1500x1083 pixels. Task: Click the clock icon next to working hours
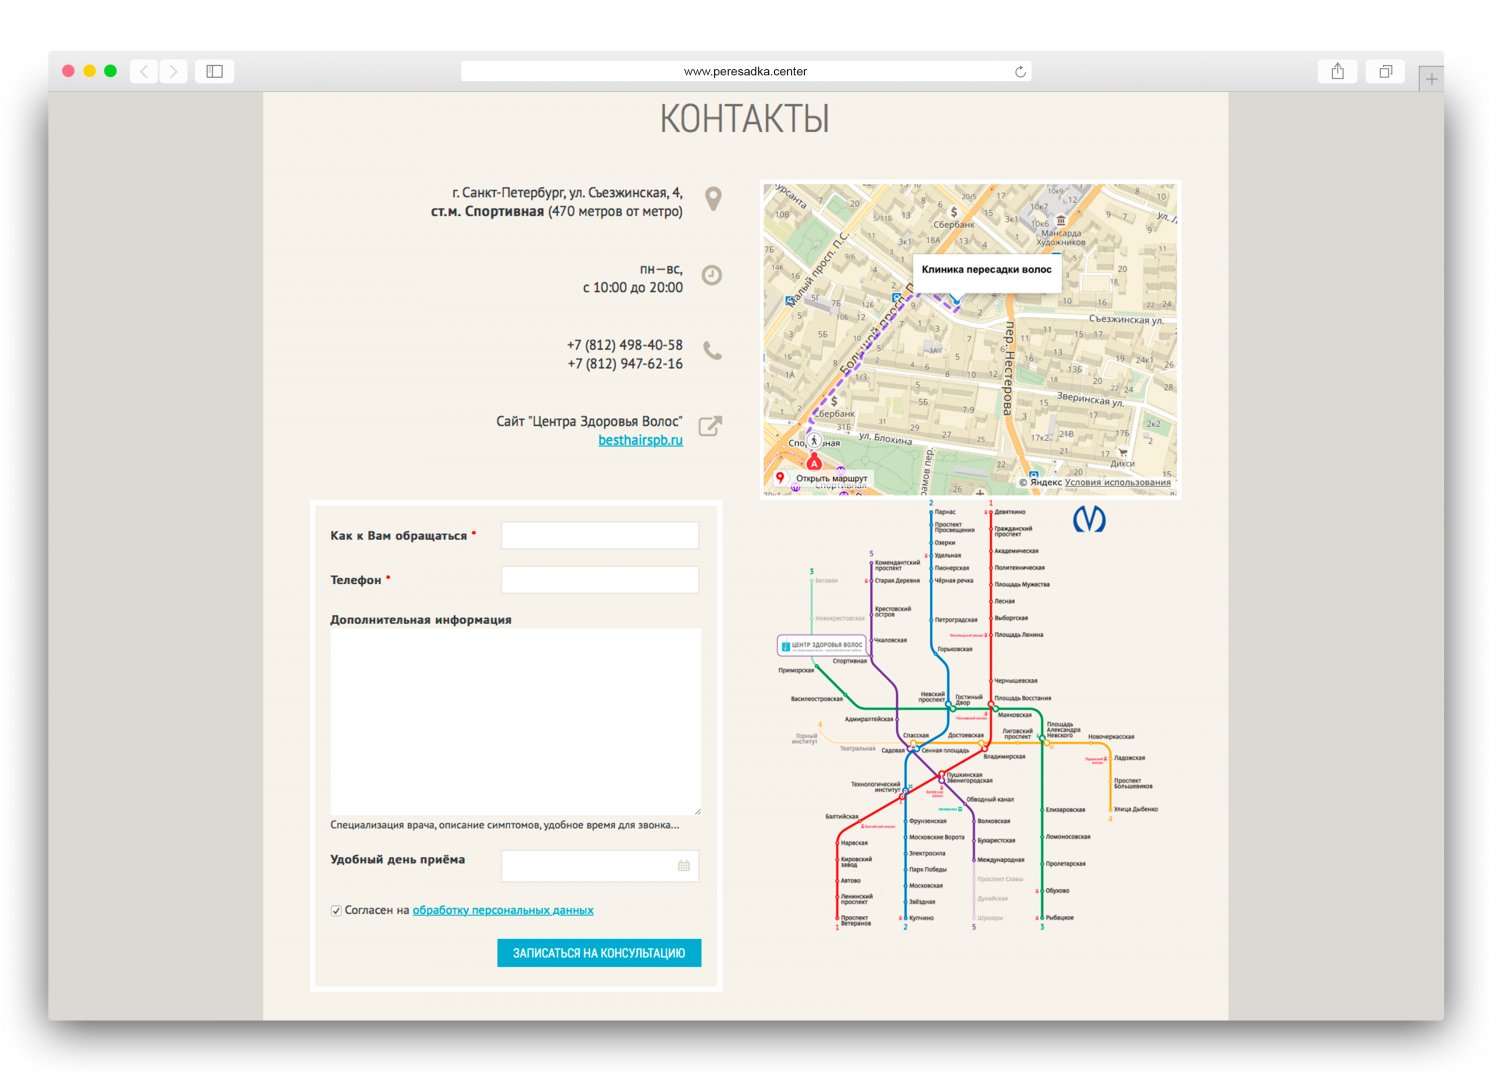(x=712, y=275)
